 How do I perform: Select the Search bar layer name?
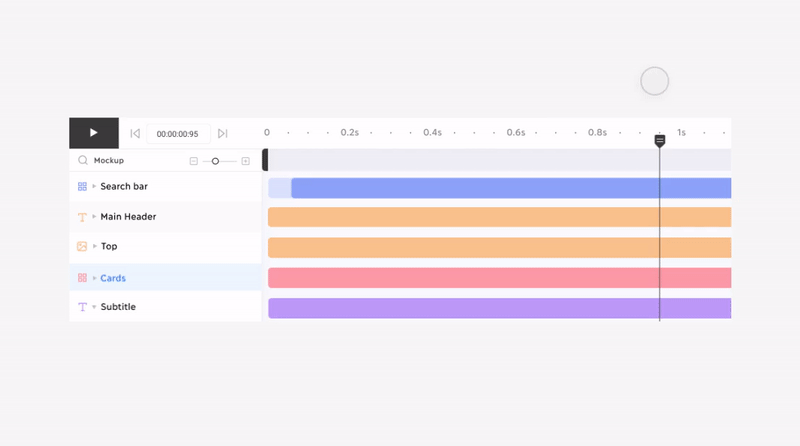click(124, 186)
